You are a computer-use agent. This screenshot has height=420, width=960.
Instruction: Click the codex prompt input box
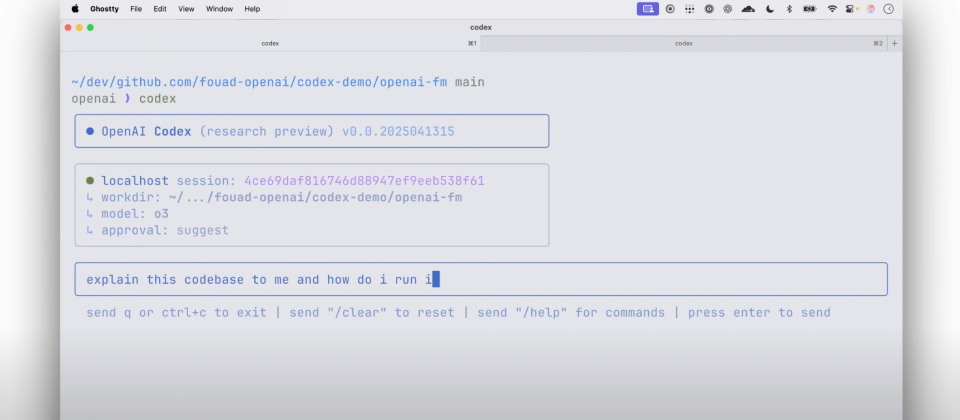[481, 280]
